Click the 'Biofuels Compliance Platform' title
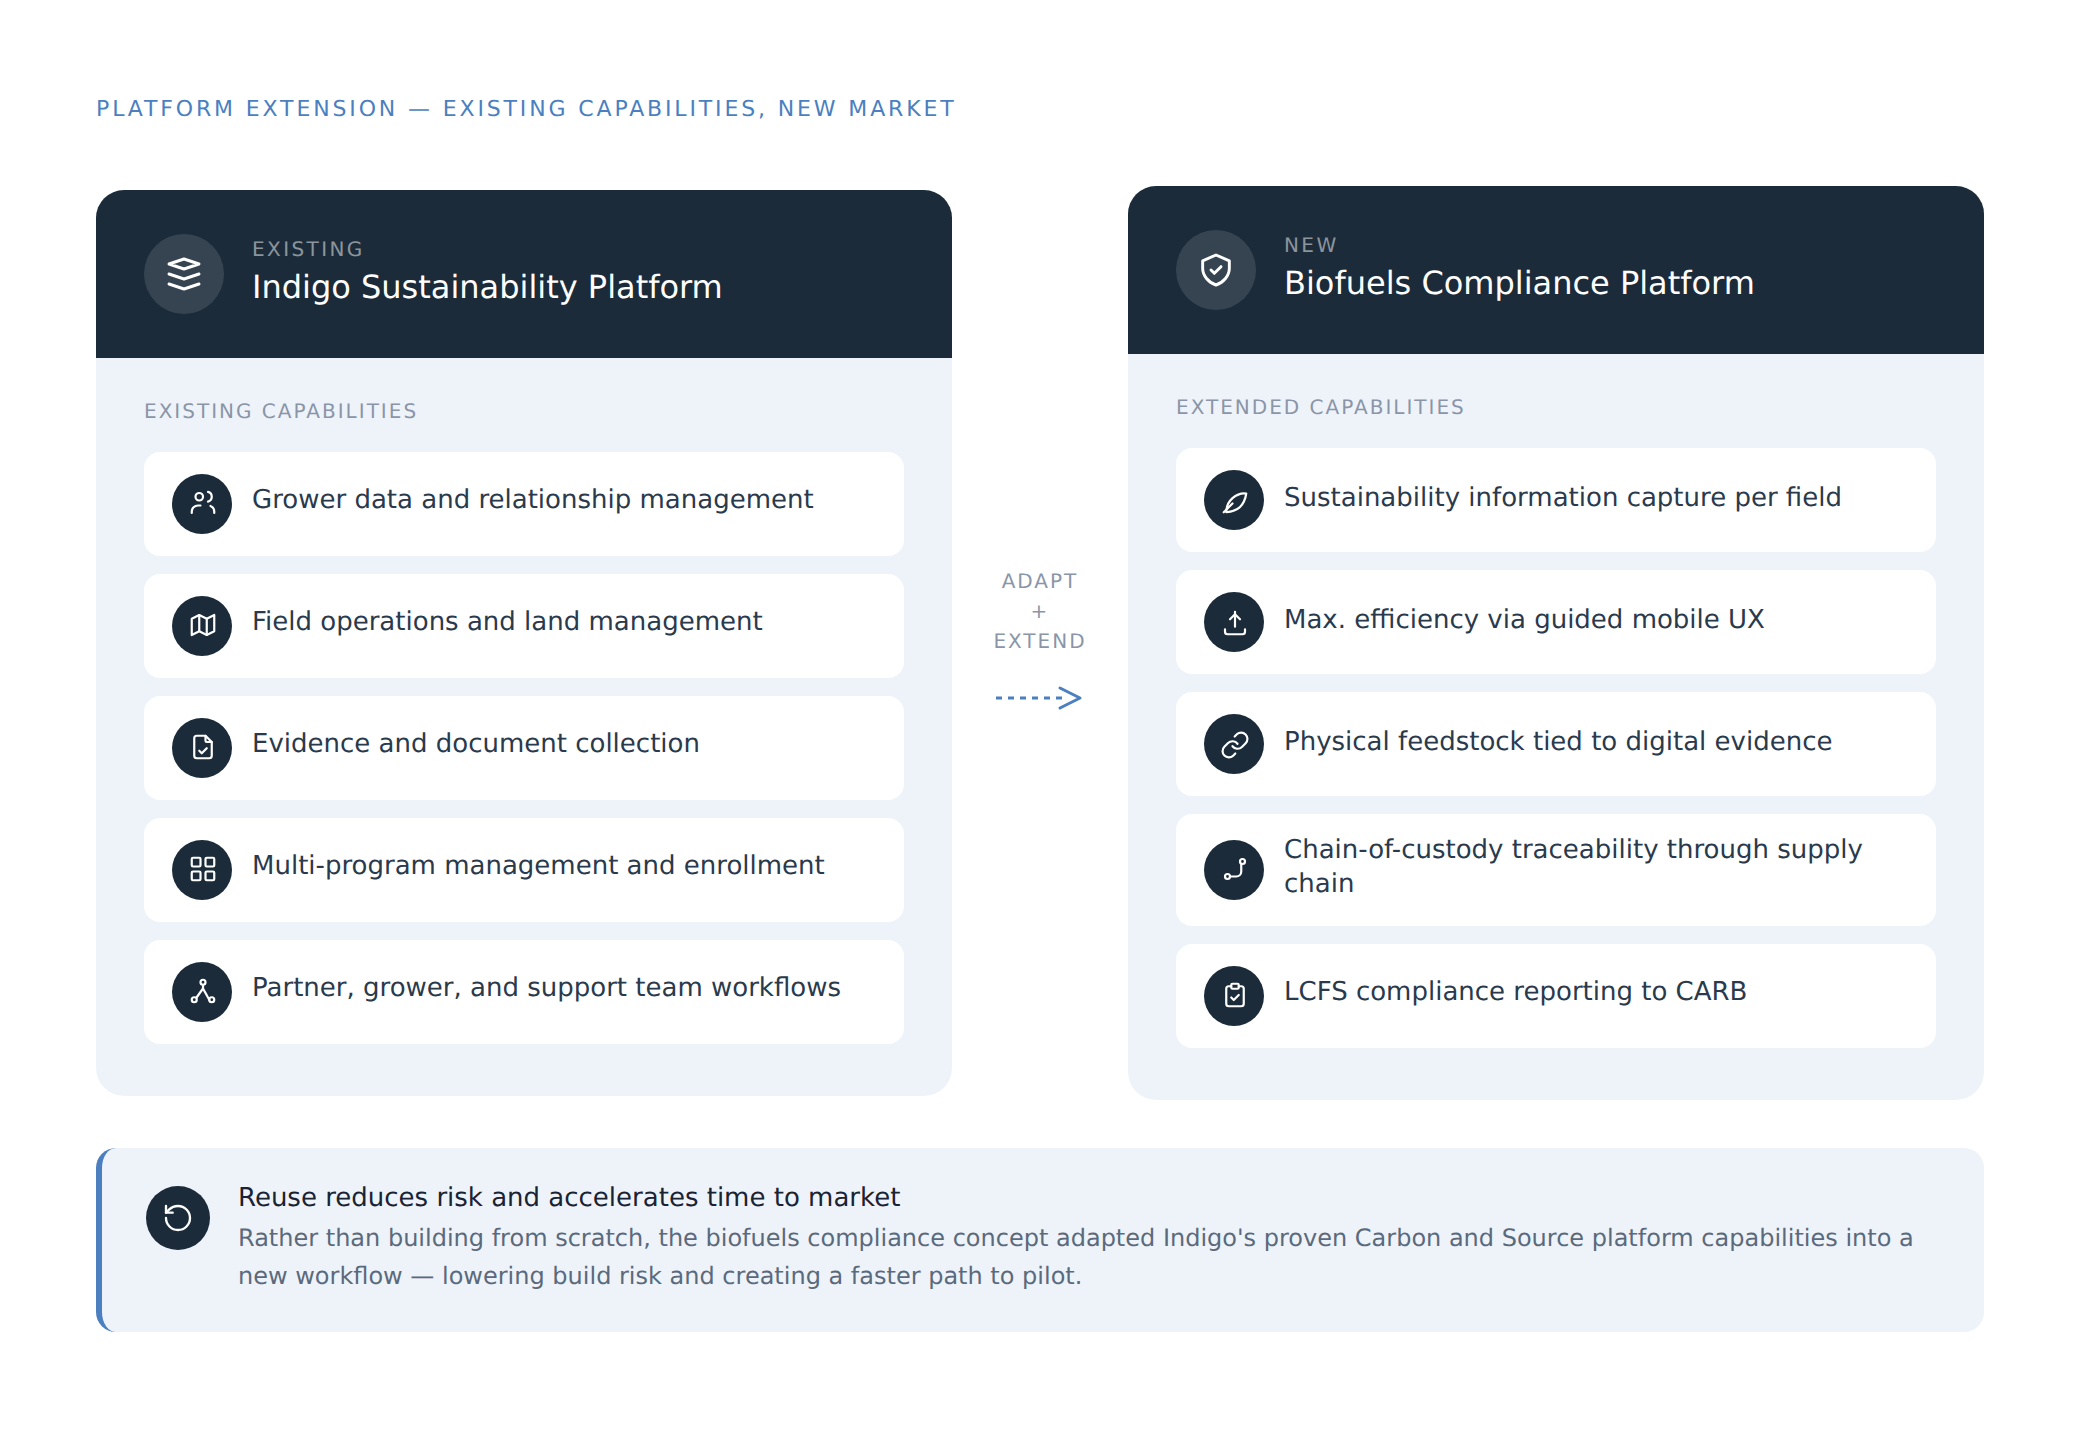Image resolution: width=2080 pixels, height=1438 pixels. point(1519,283)
